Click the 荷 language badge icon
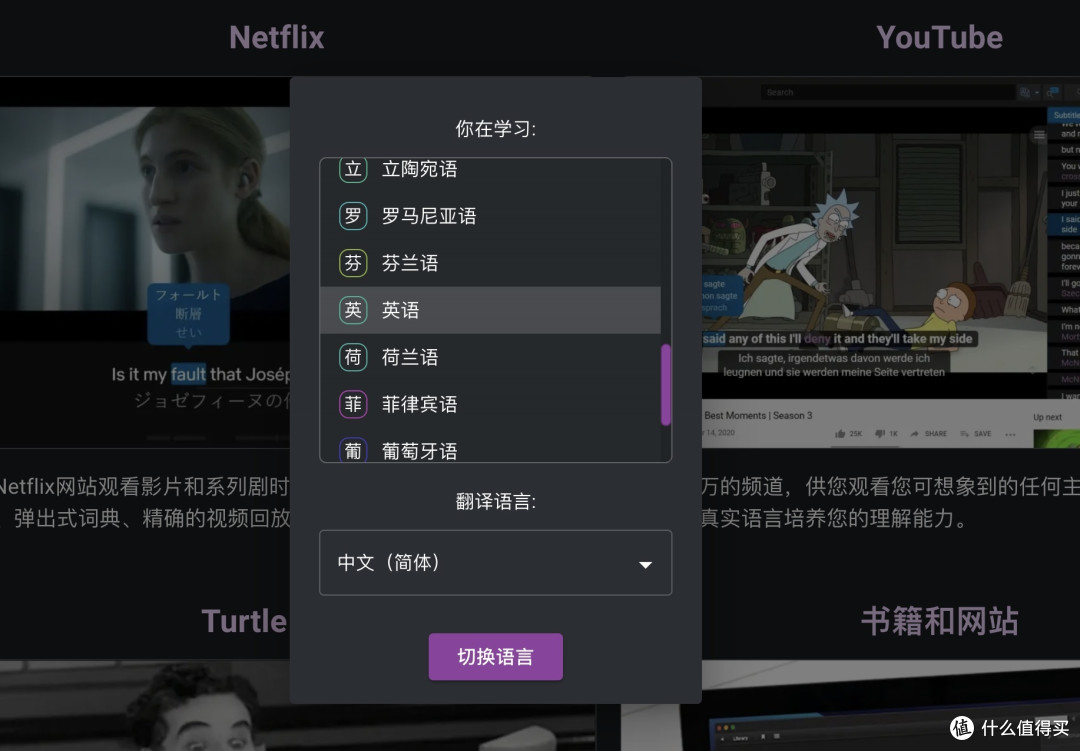Image resolution: width=1080 pixels, height=751 pixels. pyautogui.click(x=353, y=357)
